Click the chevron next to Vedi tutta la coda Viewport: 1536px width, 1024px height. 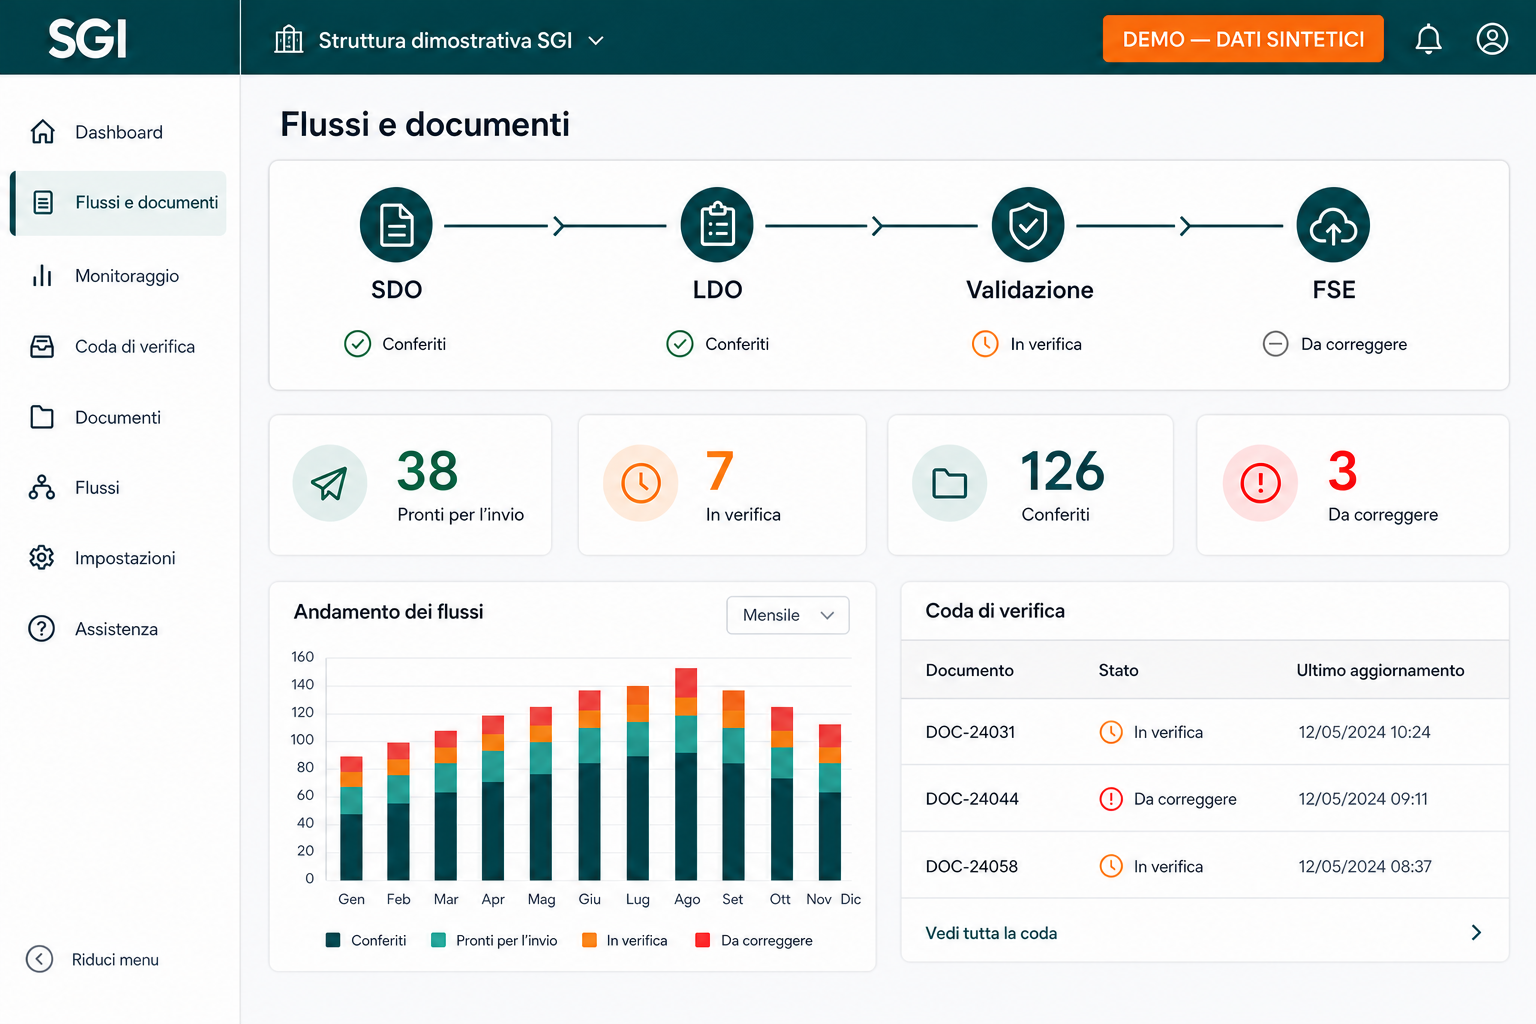1476,932
